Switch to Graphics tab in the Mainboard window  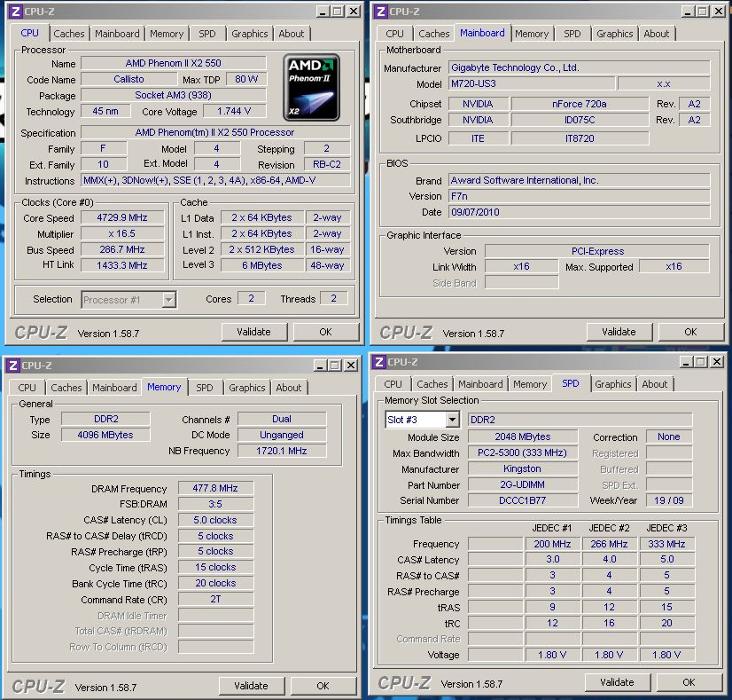pos(615,34)
